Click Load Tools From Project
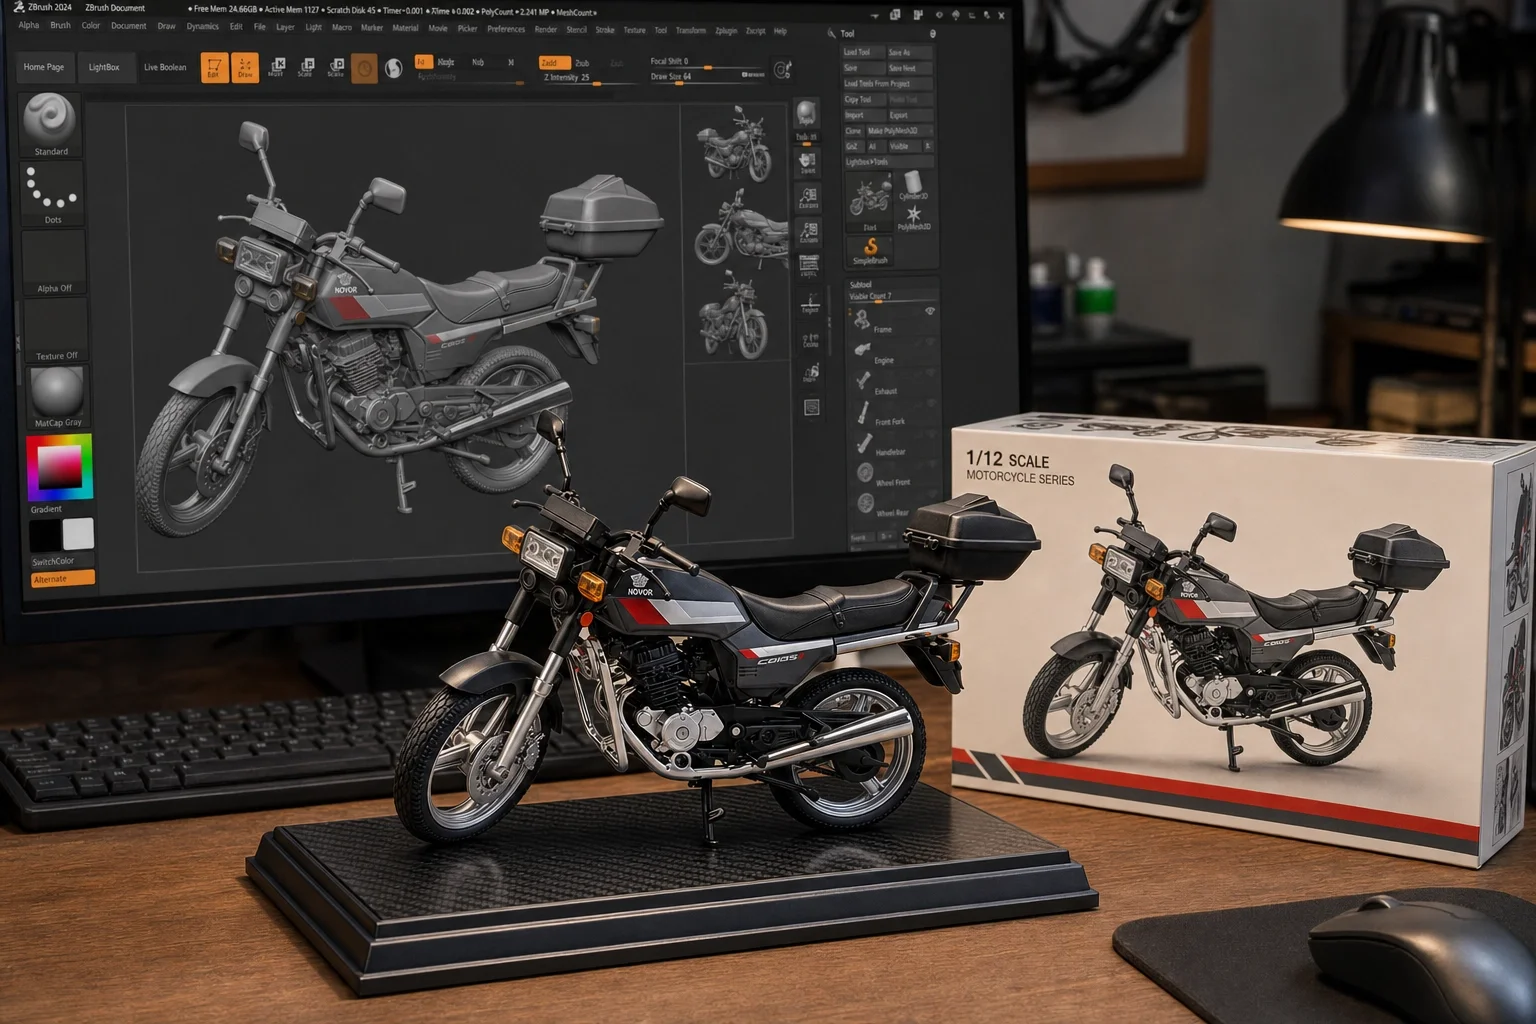The image size is (1536, 1024). point(887,84)
